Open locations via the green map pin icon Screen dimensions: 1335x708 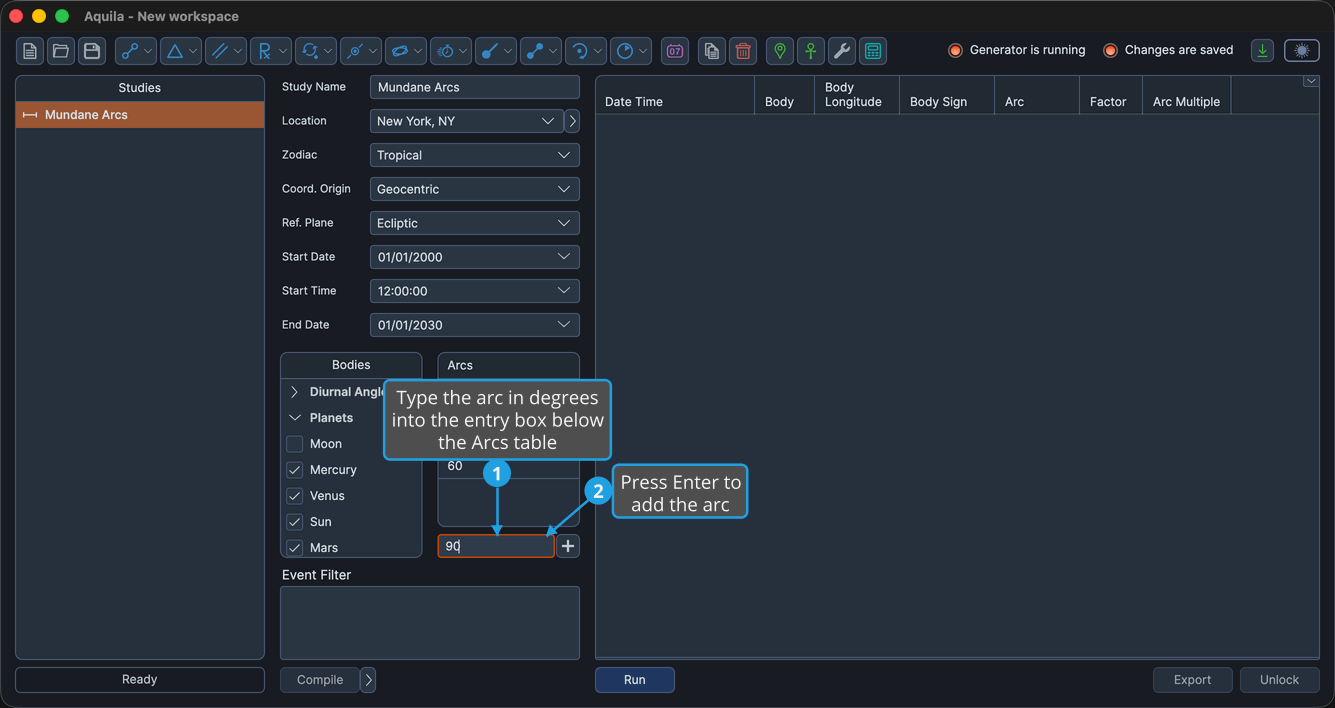780,51
